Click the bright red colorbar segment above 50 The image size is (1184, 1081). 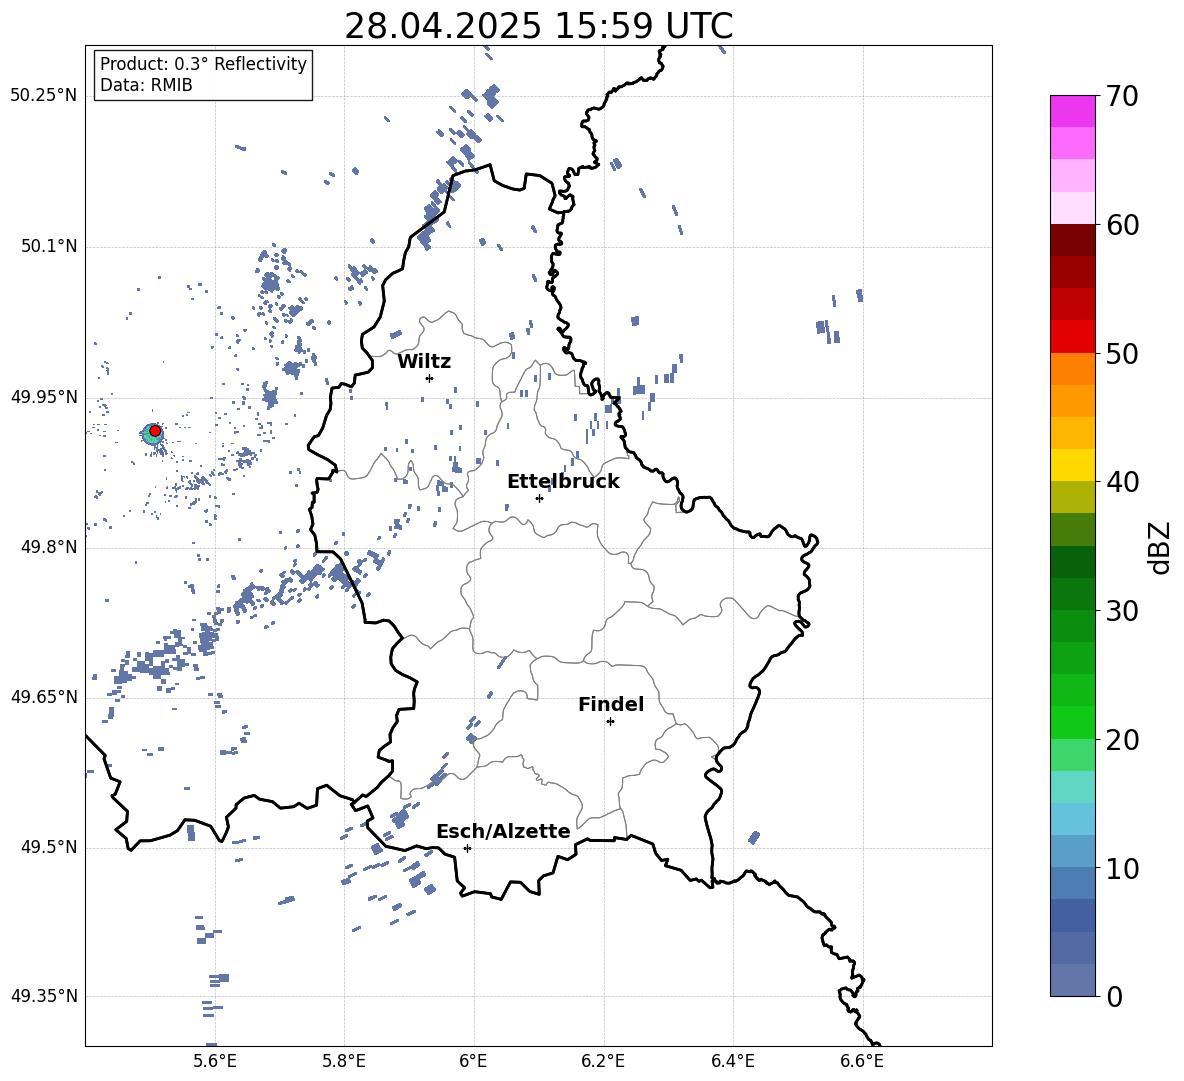click(x=1072, y=337)
